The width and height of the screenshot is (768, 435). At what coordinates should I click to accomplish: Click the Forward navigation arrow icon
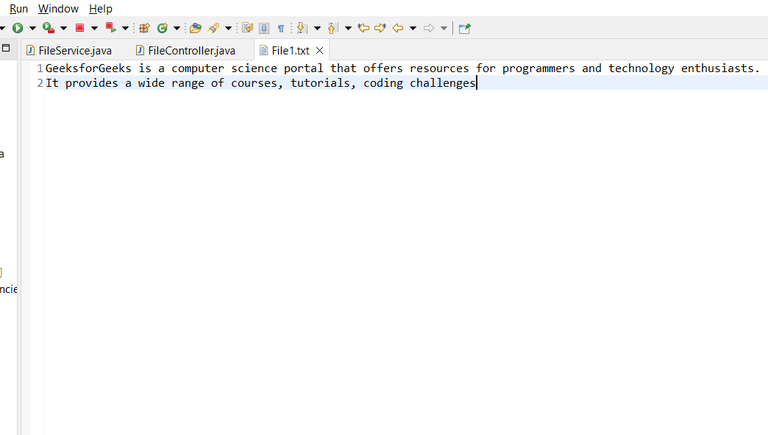click(429, 28)
